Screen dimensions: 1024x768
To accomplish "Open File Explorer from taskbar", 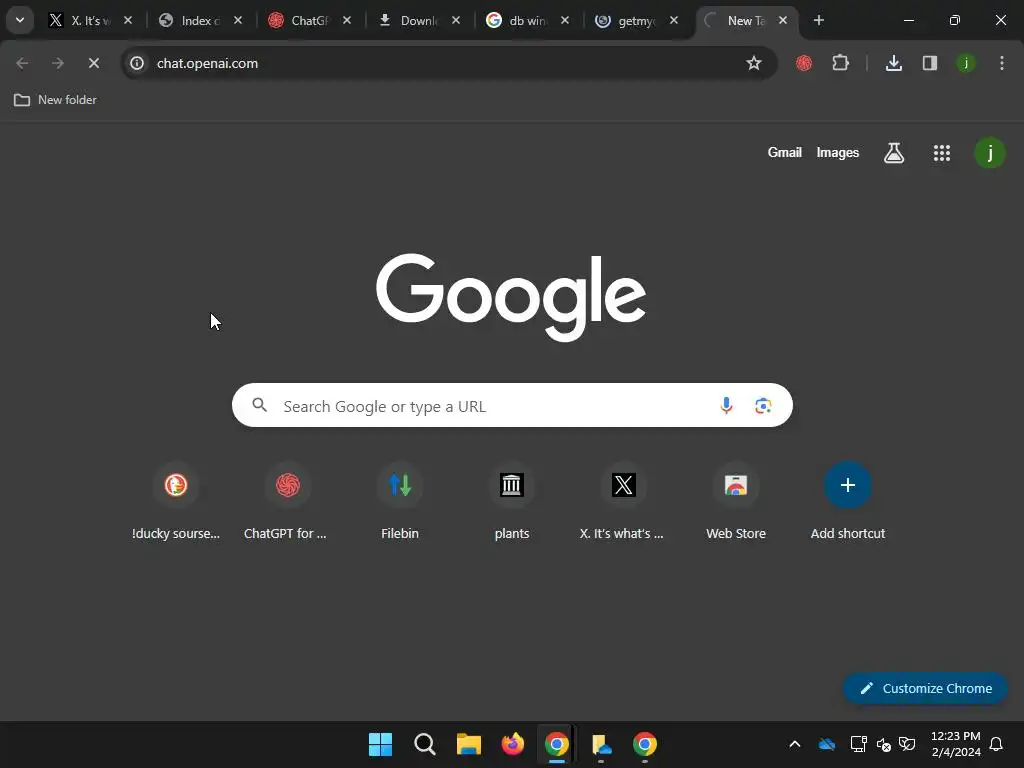I will [468, 744].
